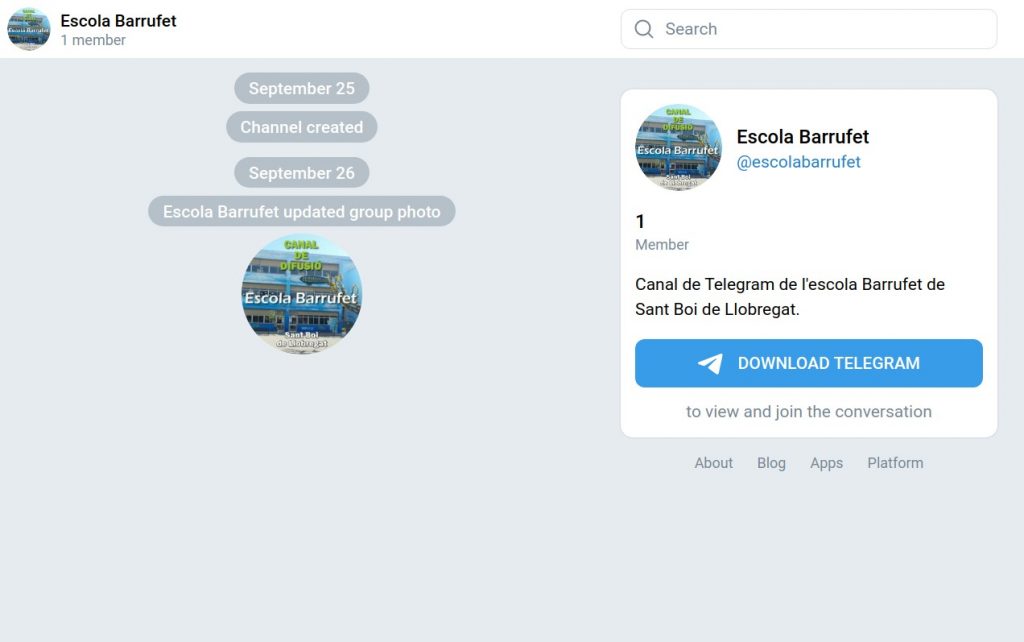Go to the About footer link
Viewport: 1024px width, 642px height.
(713, 463)
